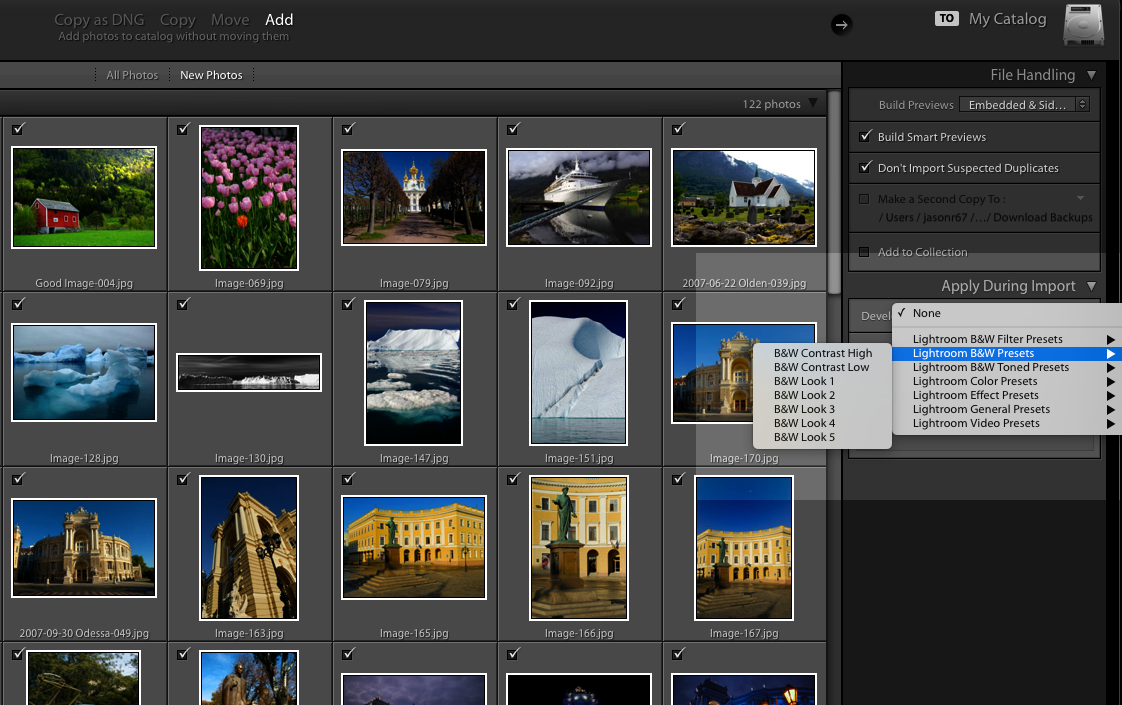The height and width of the screenshot is (705, 1122).
Task: Uncheck Good Image-004.jpg import checkbox
Action: 19,129
